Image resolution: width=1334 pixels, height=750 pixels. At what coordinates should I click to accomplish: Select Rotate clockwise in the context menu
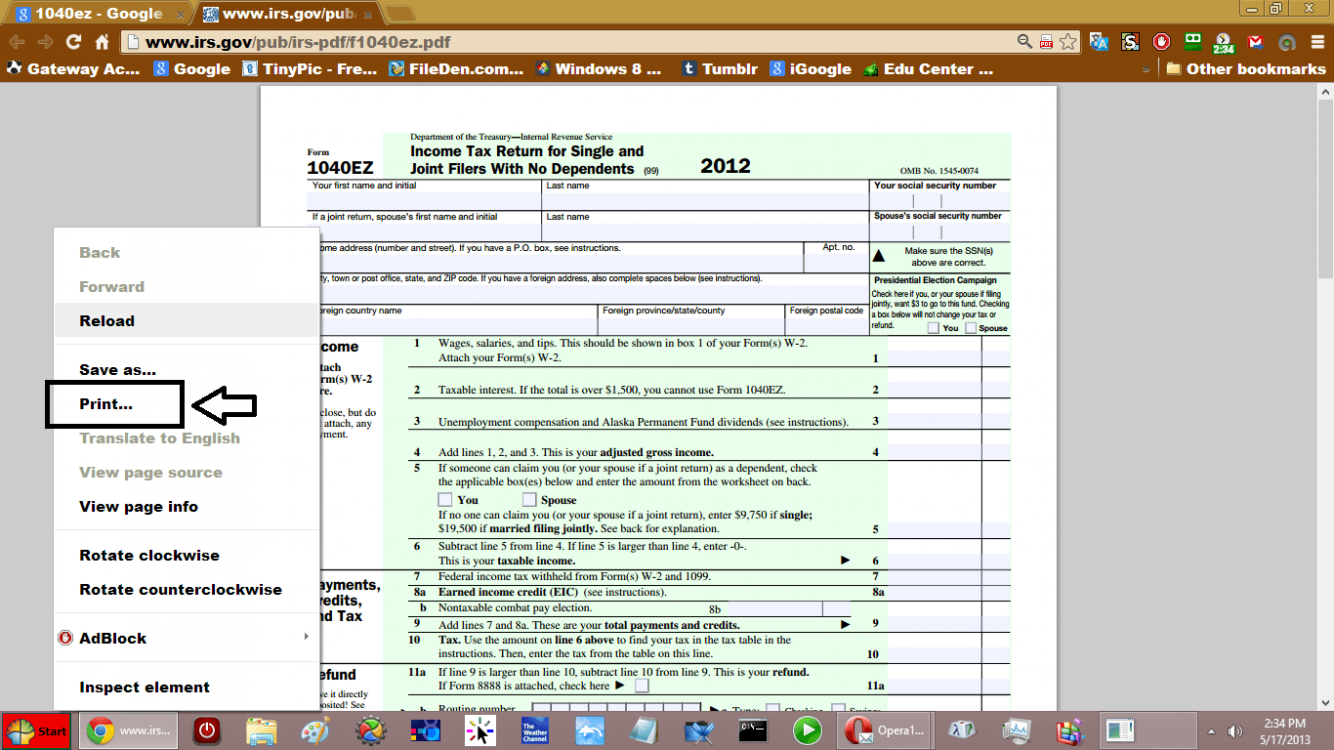tap(186, 555)
